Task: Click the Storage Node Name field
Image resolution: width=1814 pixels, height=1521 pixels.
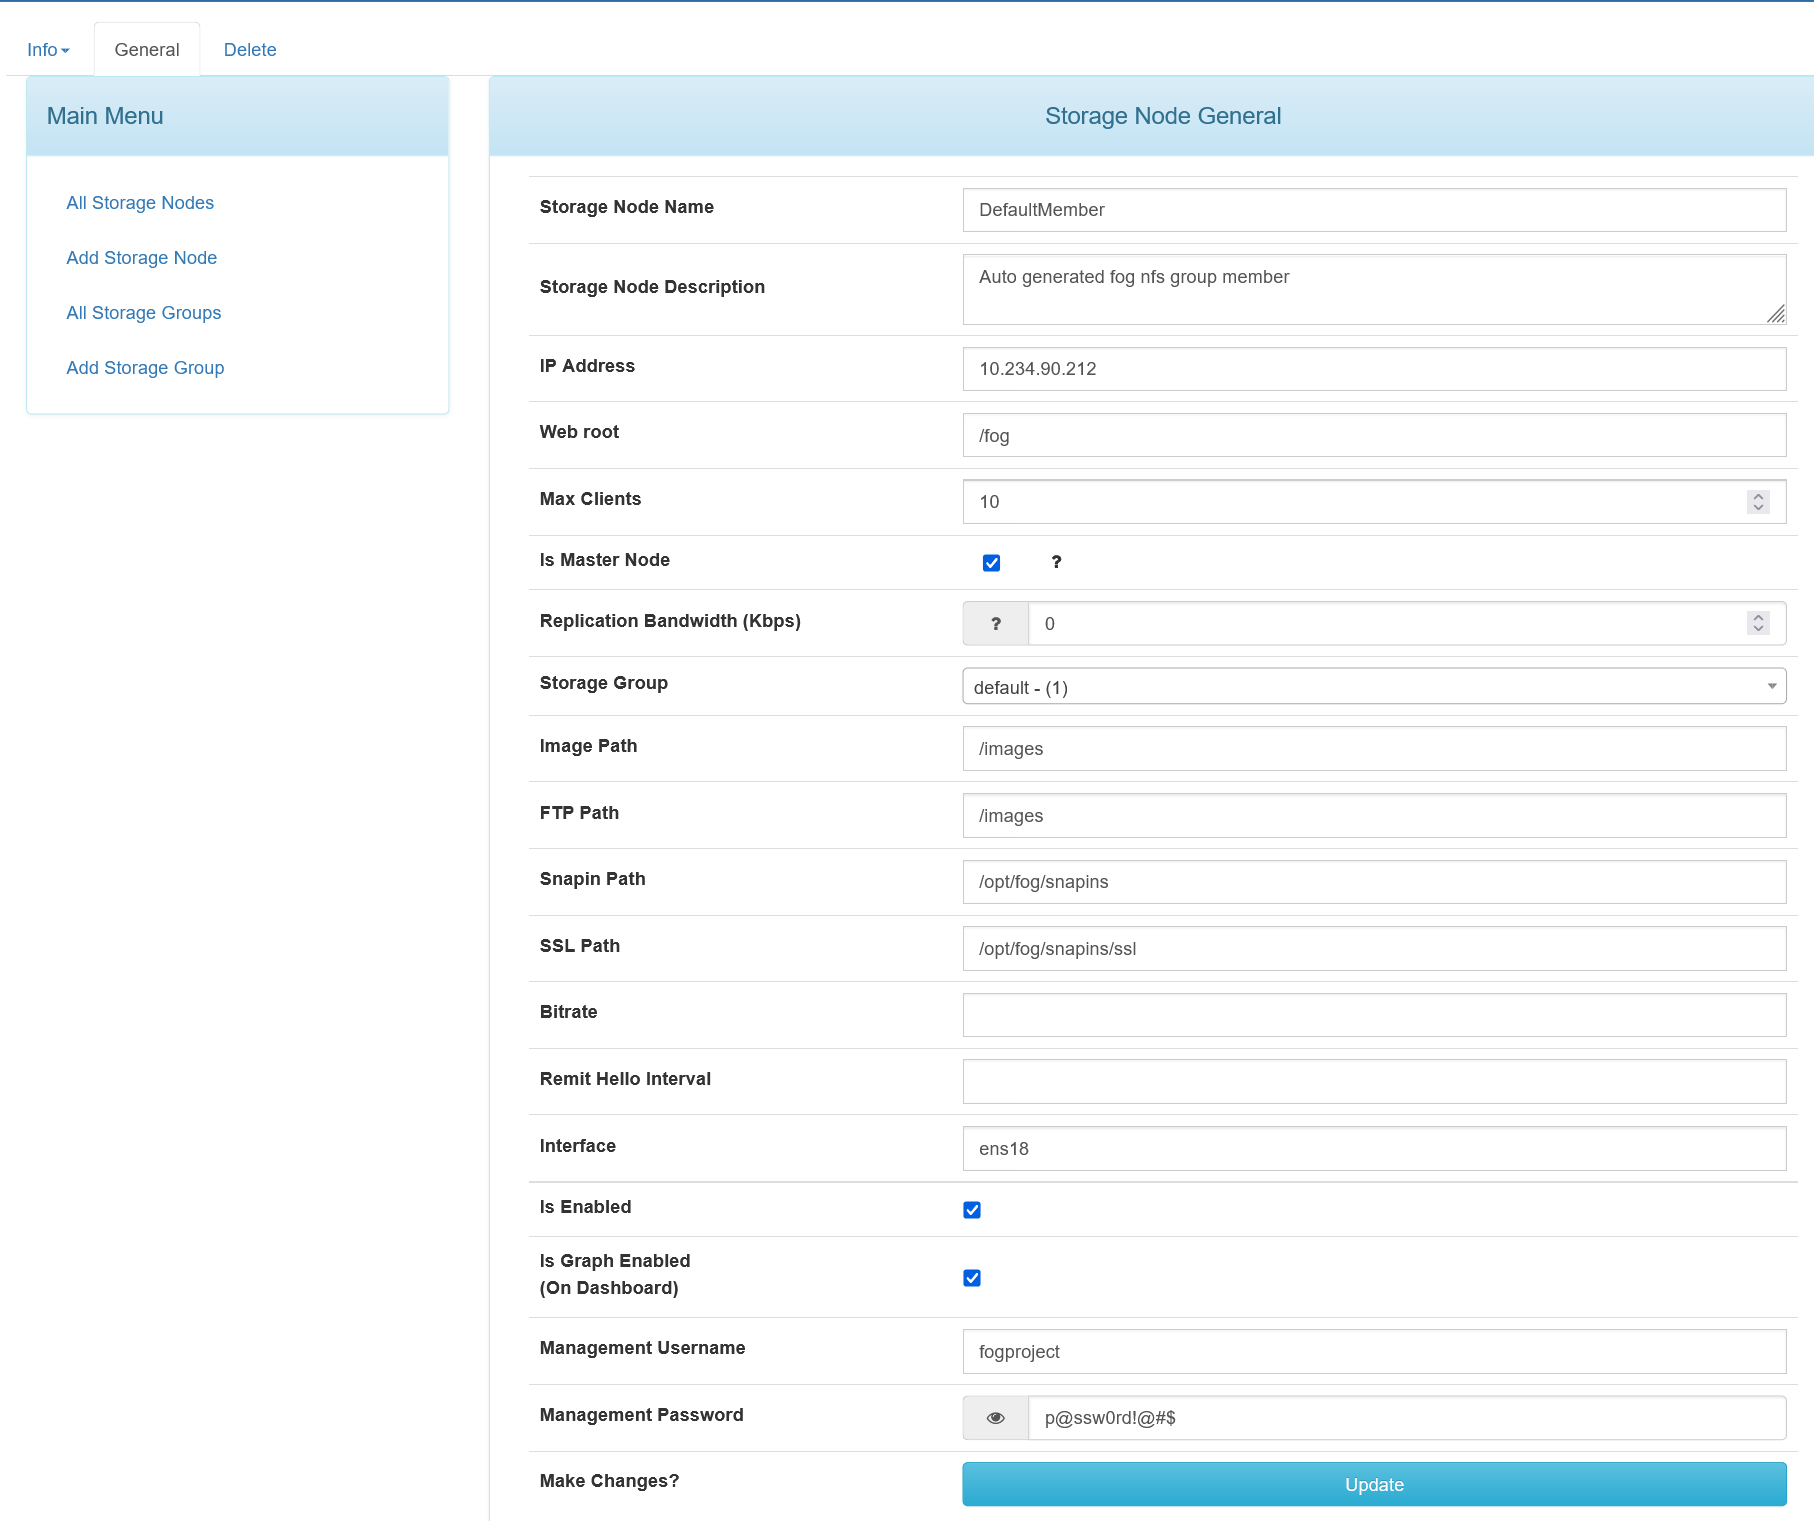Action: click(x=1374, y=210)
